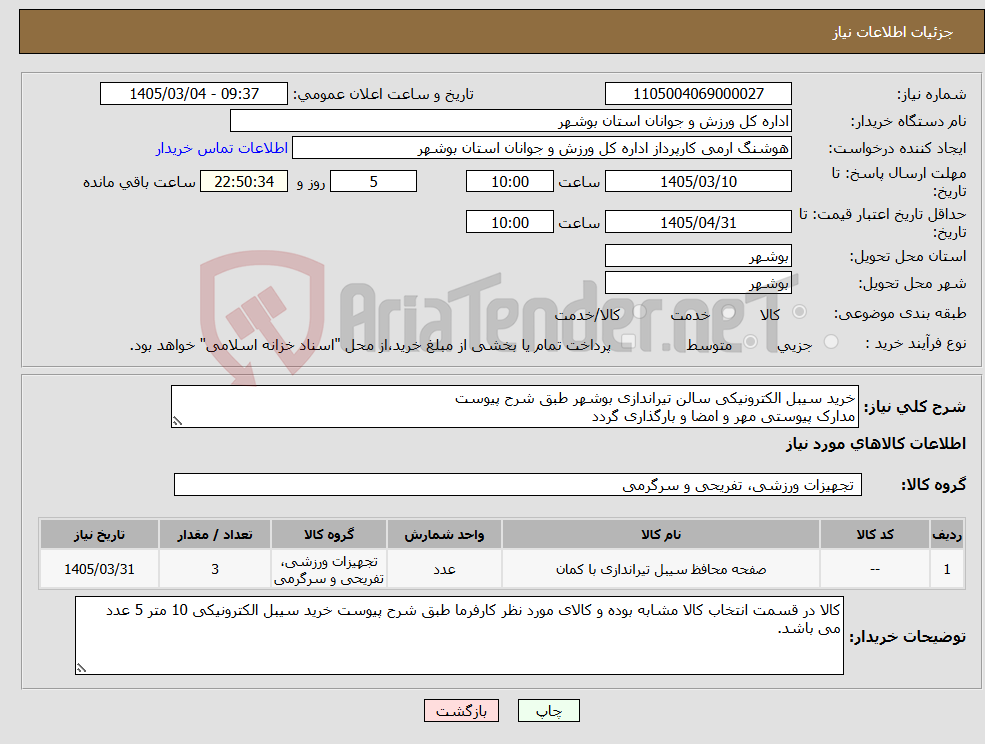Click the remaining time 22:50:34 field
This screenshot has width=985, height=744.
point(244,182)
